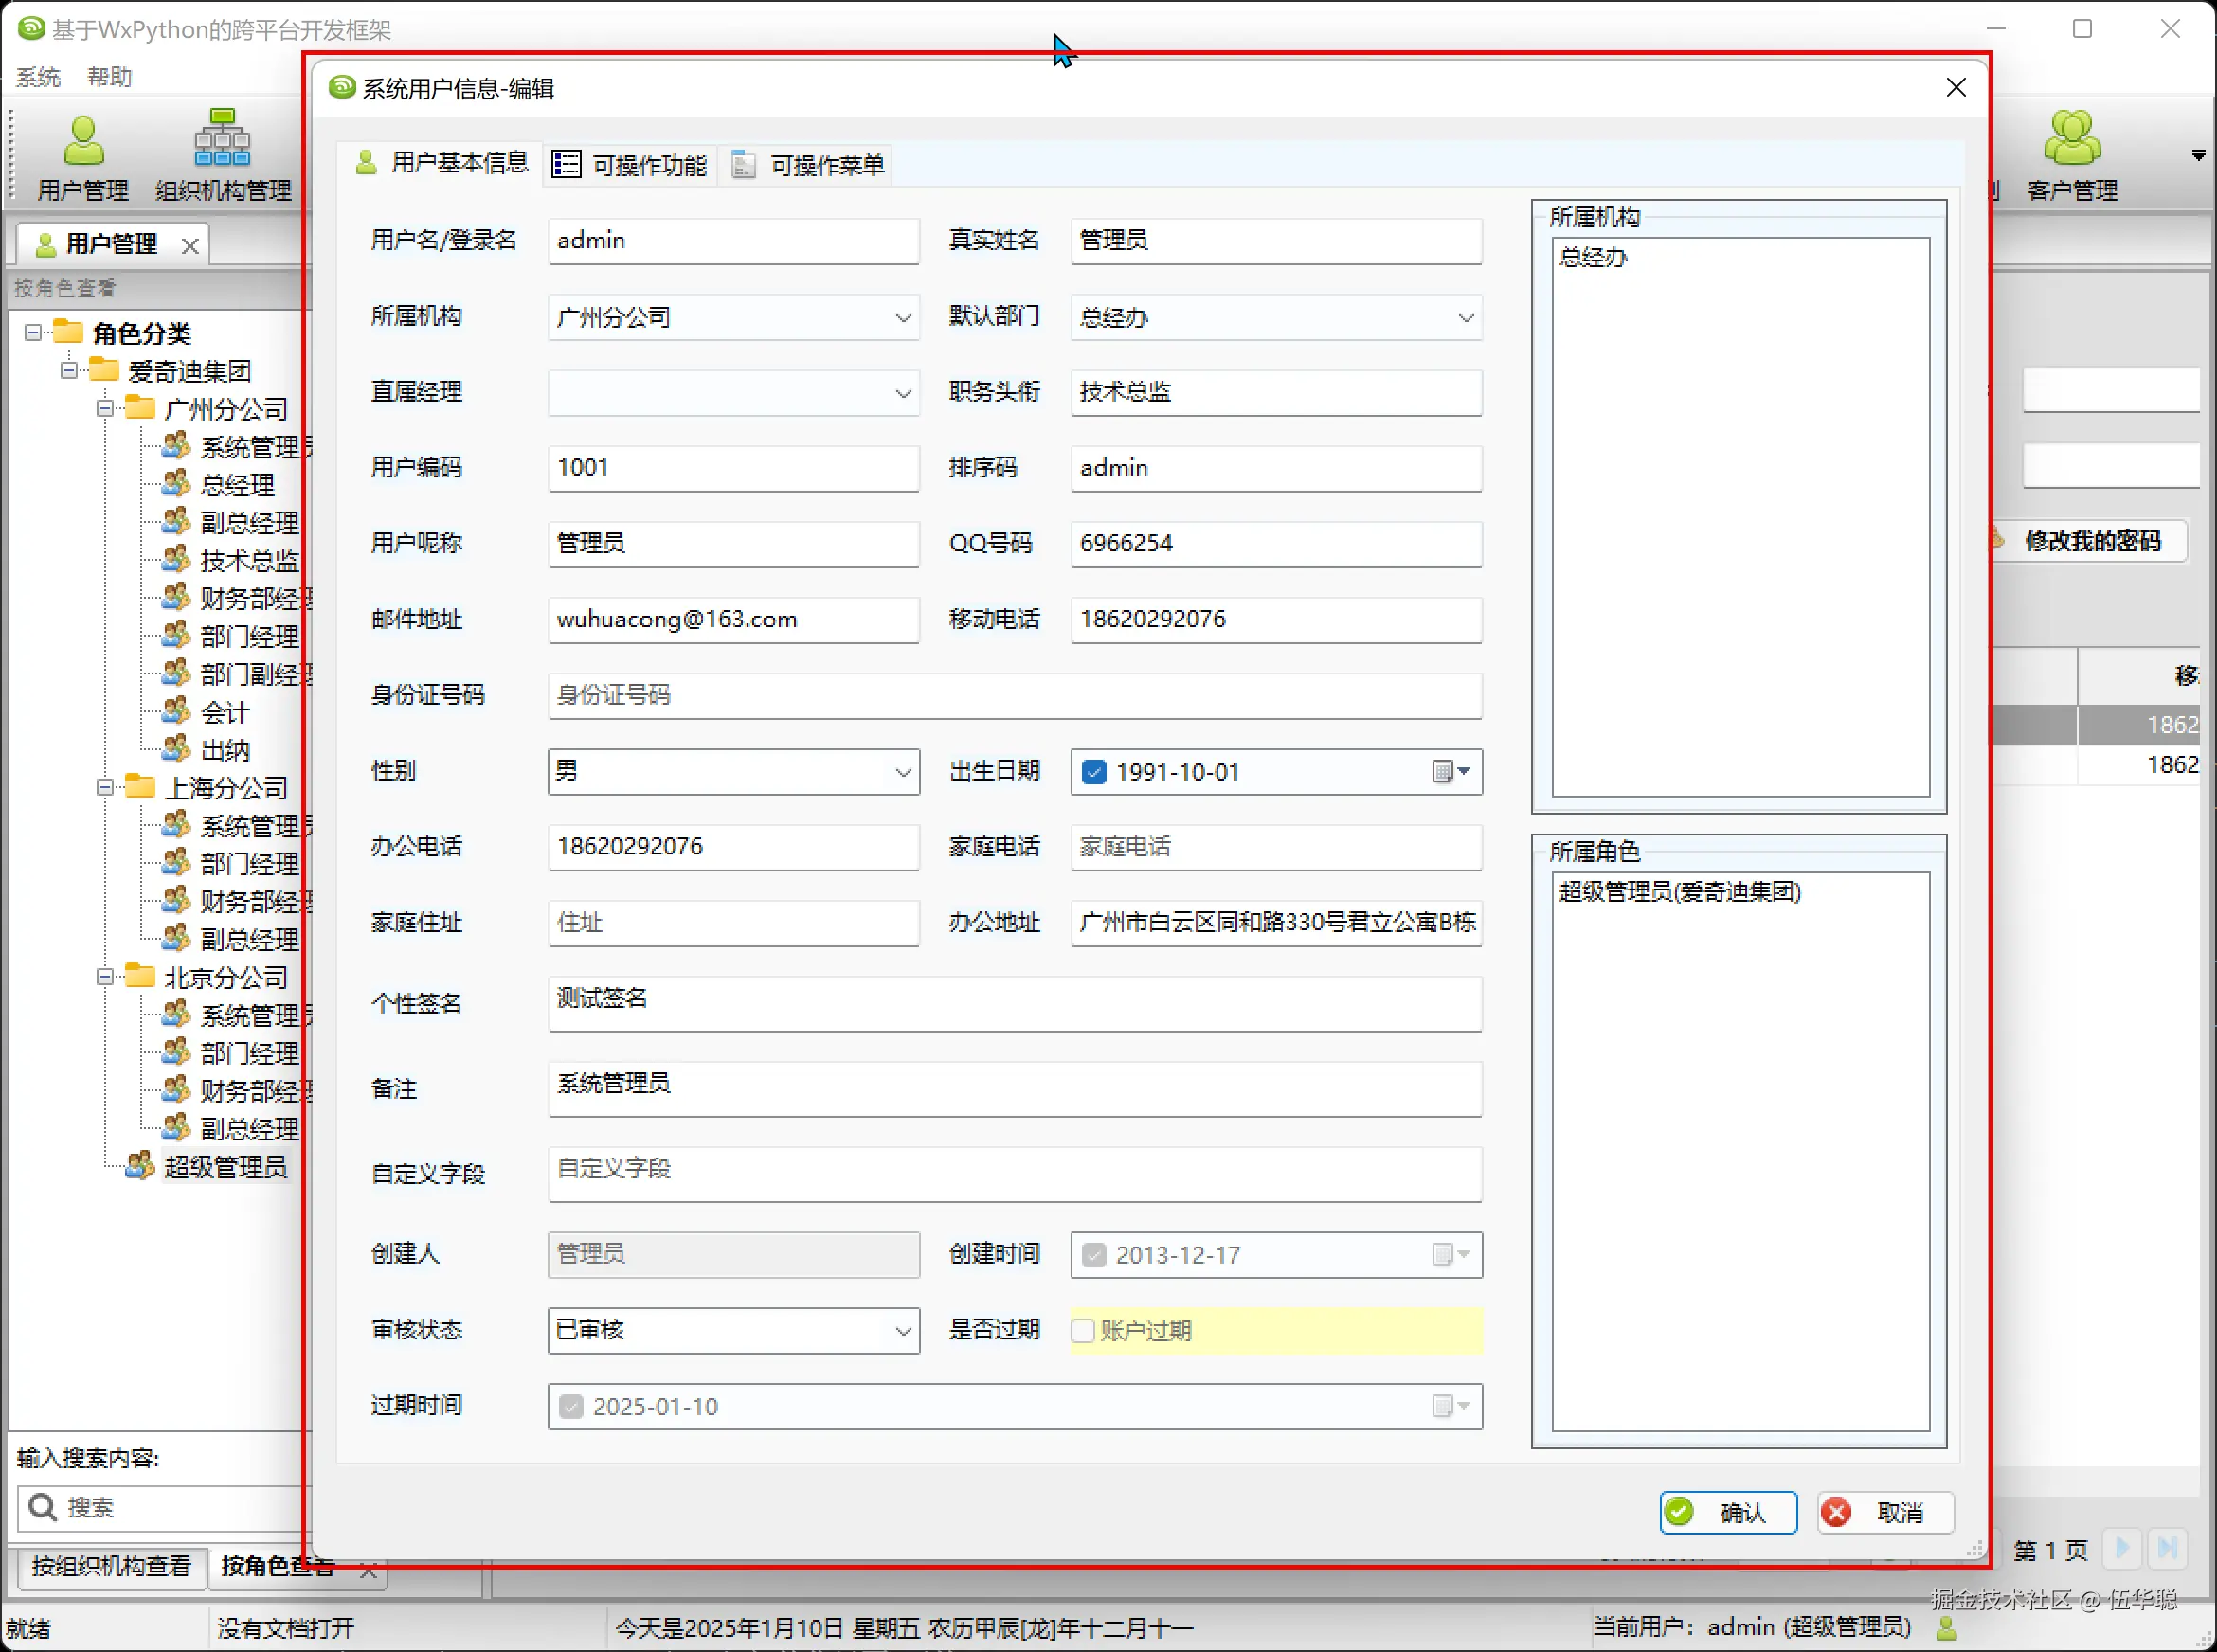This screenshot has width=2217, height=1652.
Task: Click the 用户管理 toolbar icon
Action: coord(83,141)
